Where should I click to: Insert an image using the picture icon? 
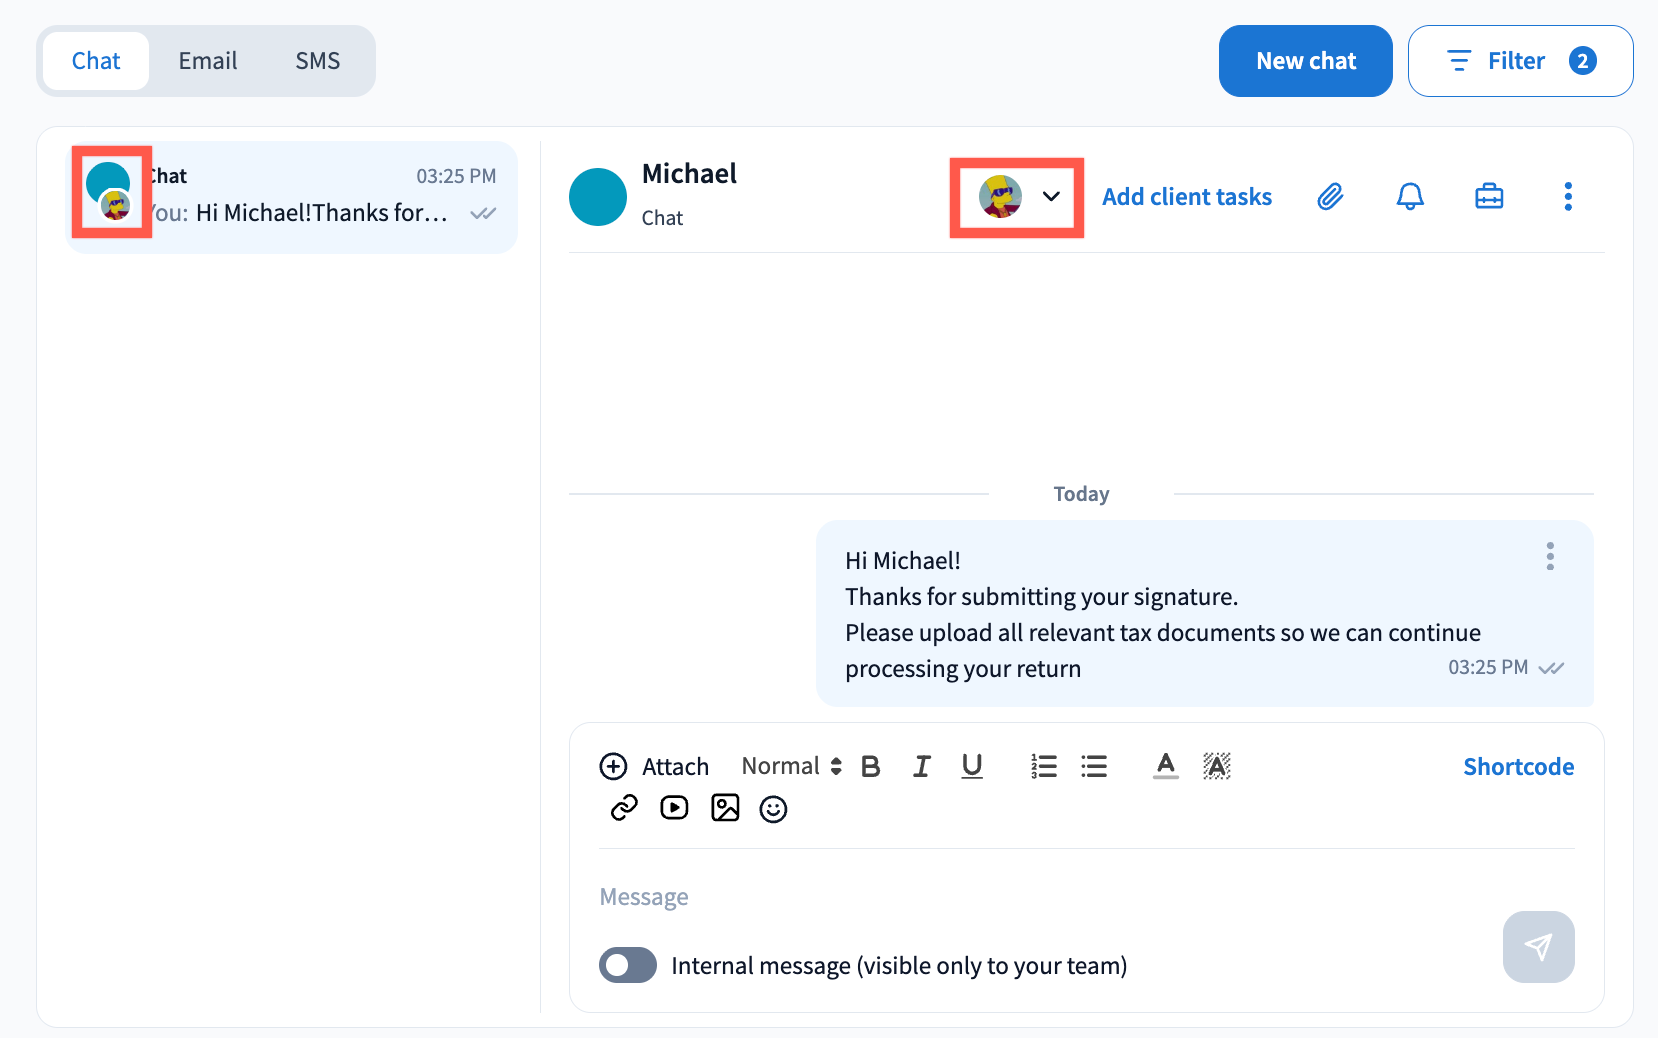click(725, 808)
